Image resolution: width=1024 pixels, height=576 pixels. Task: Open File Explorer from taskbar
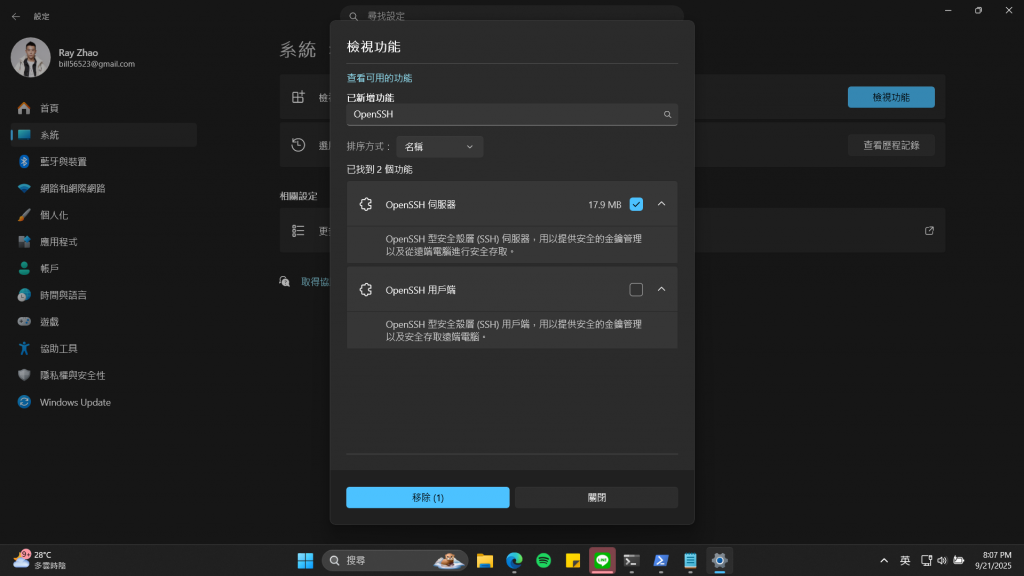tap(485, 560)
